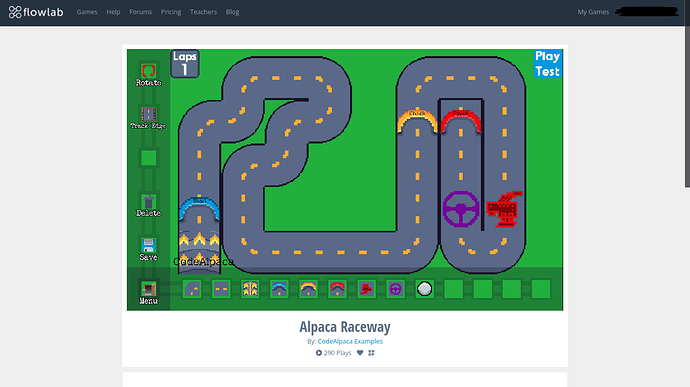
Task: Select the yellow boost arrows palette tile
Action: (250, 289)
